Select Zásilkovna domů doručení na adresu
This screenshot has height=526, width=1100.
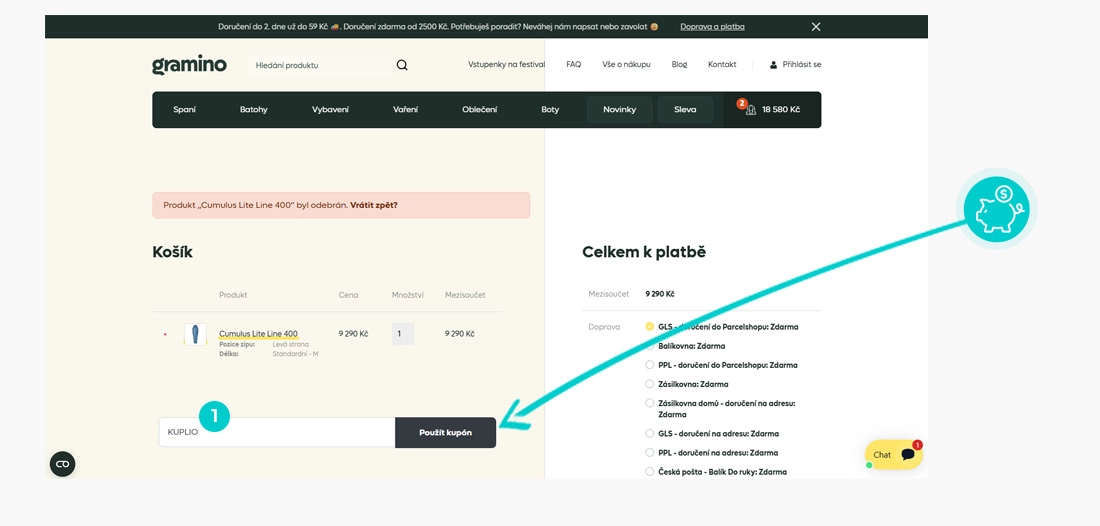(650, 403)
